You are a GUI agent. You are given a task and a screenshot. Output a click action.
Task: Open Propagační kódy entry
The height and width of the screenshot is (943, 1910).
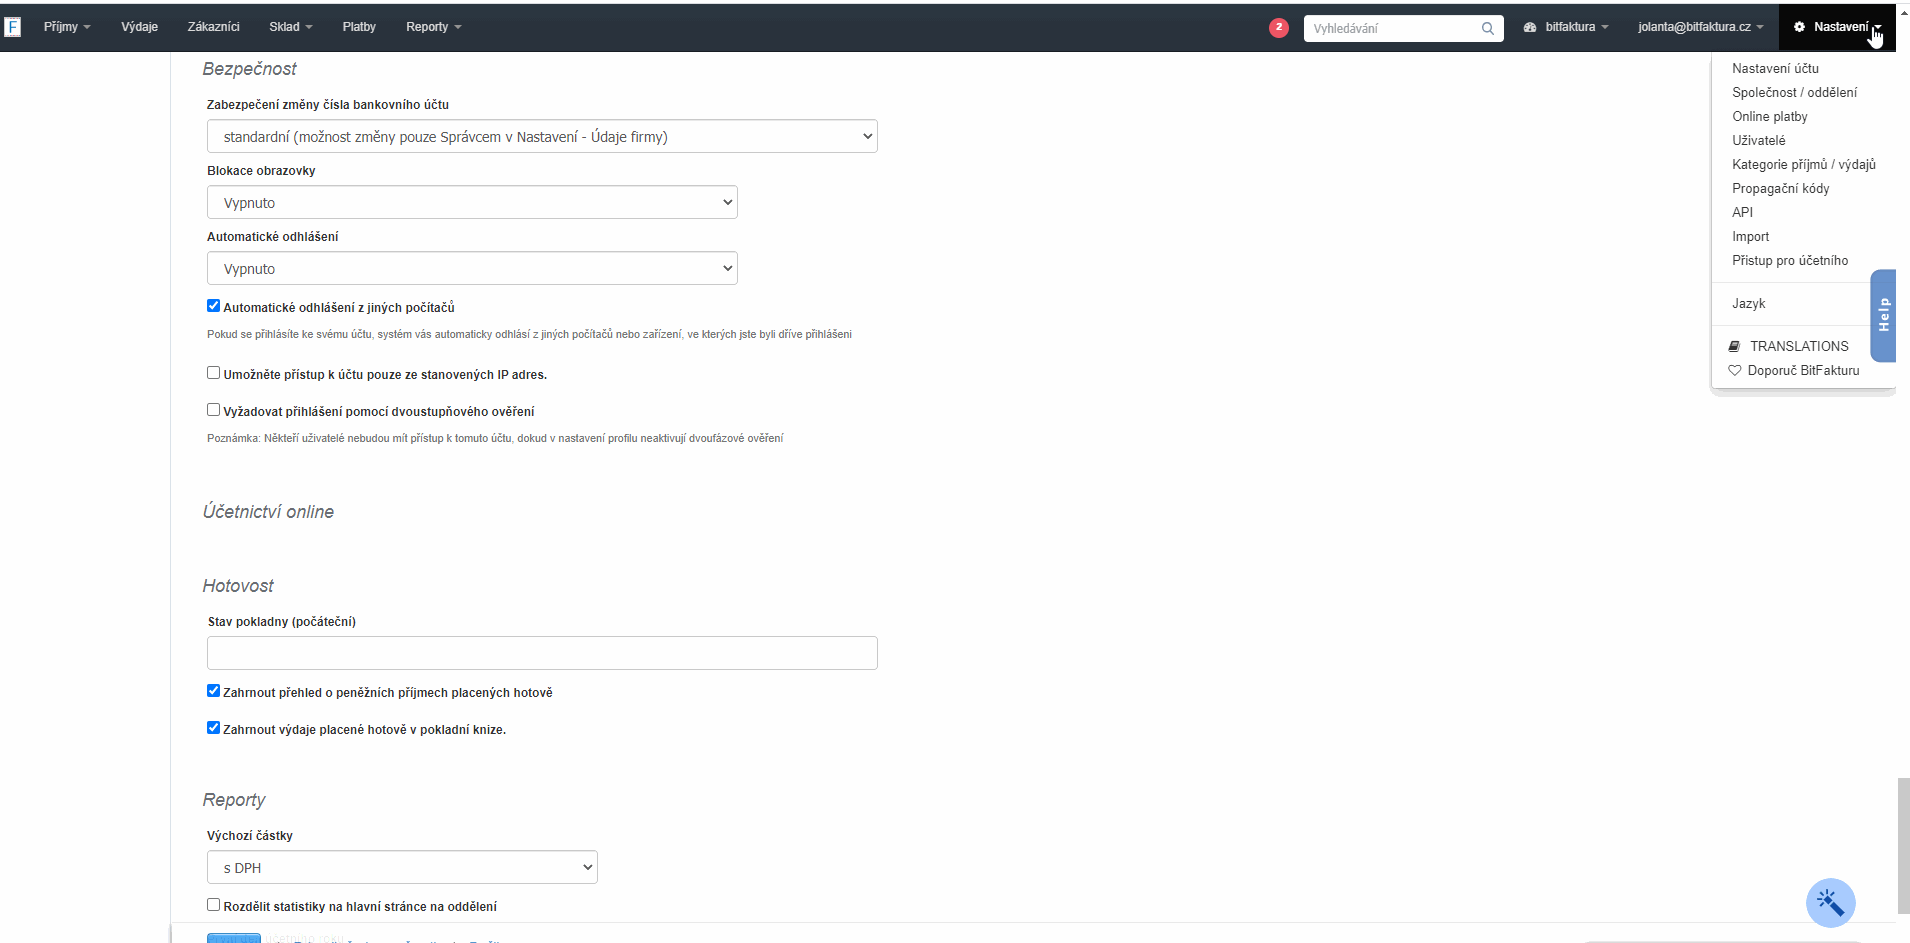coord(1781,188)
